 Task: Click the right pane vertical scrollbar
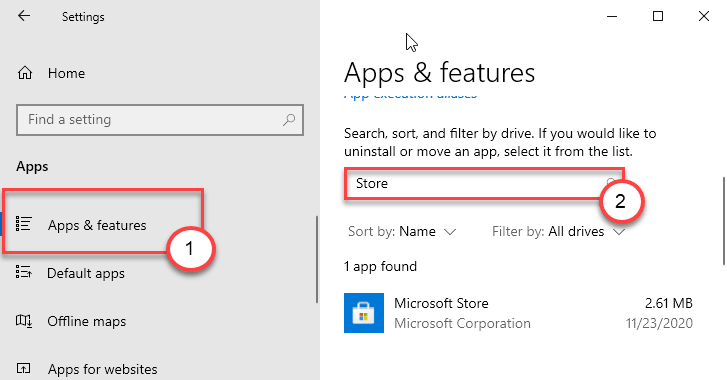[724, 221]
